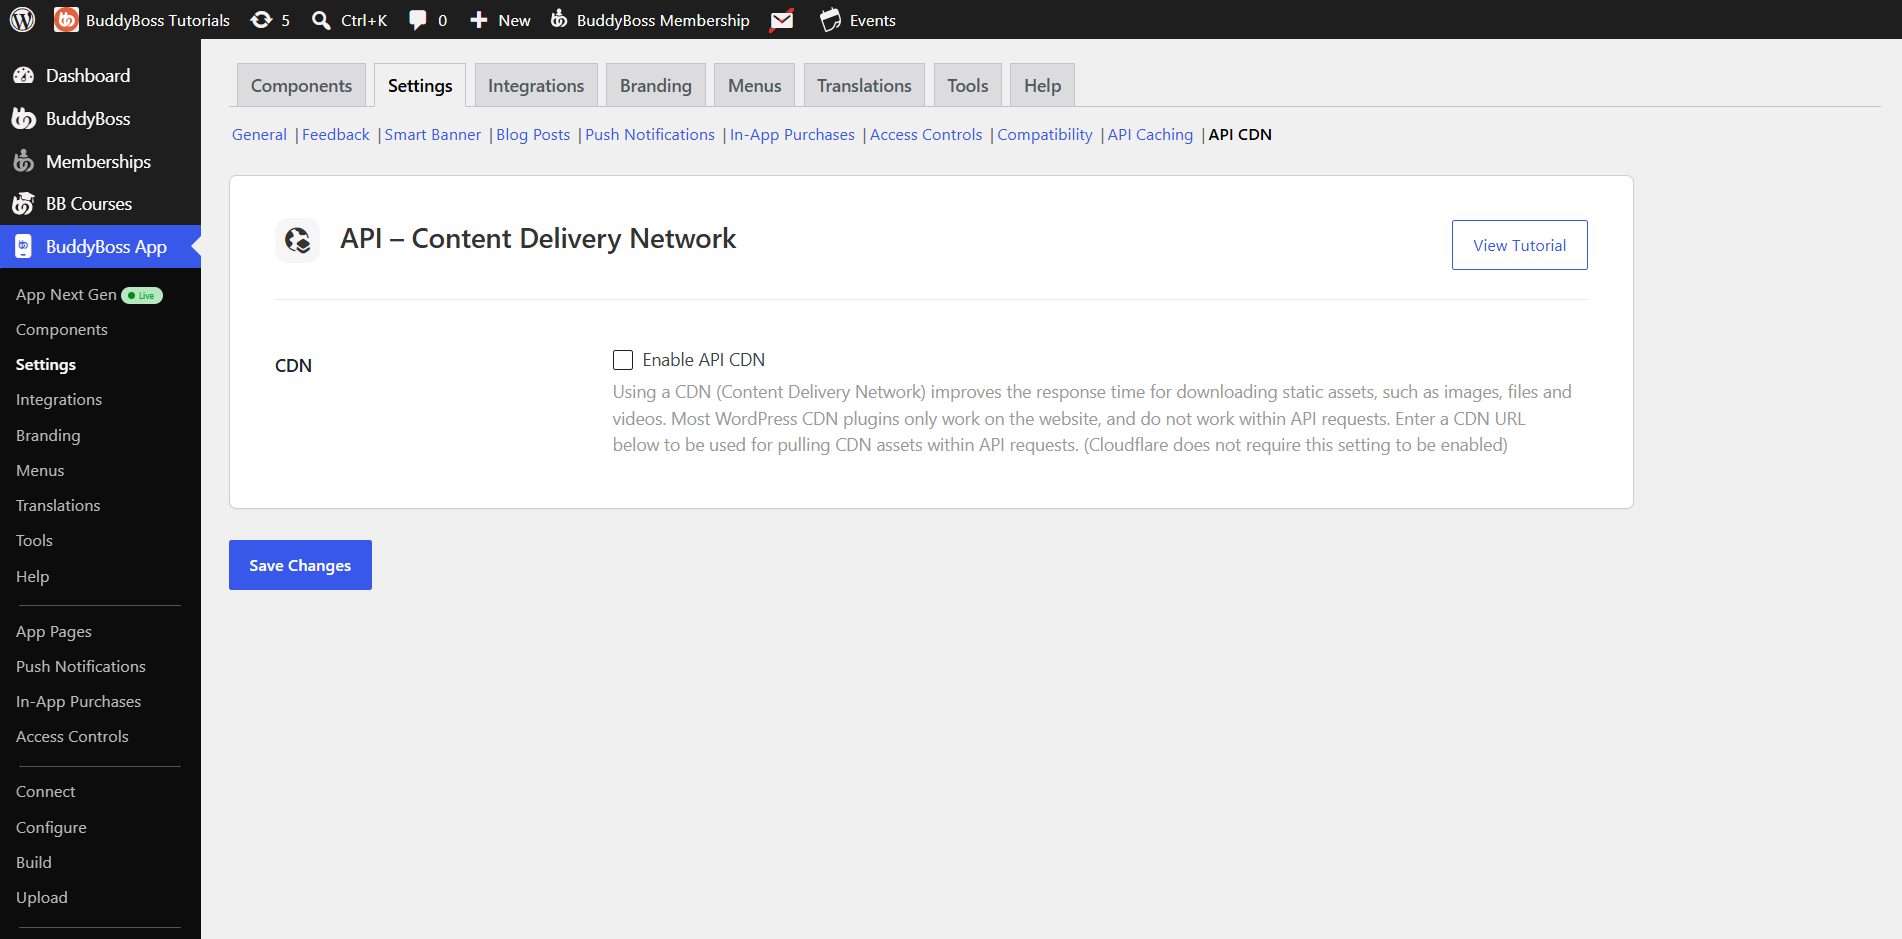Select the Settings tab
Viewport: 1902px width, 939px height.
(x=420, y=85)
